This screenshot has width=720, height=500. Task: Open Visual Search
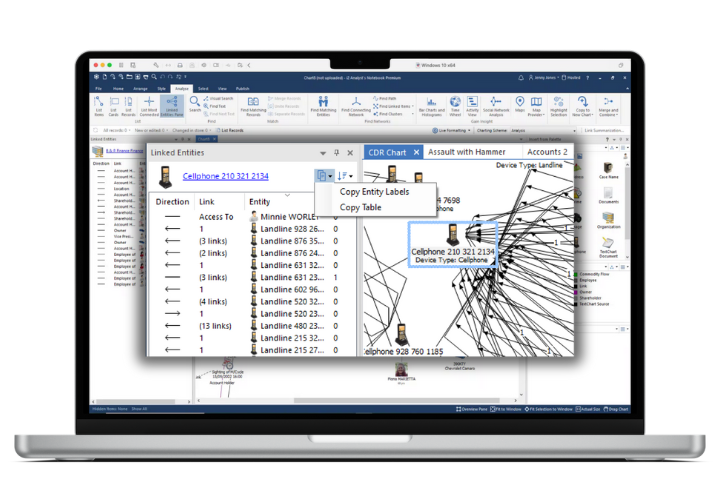pyautogui.click(x=219, y=98)
